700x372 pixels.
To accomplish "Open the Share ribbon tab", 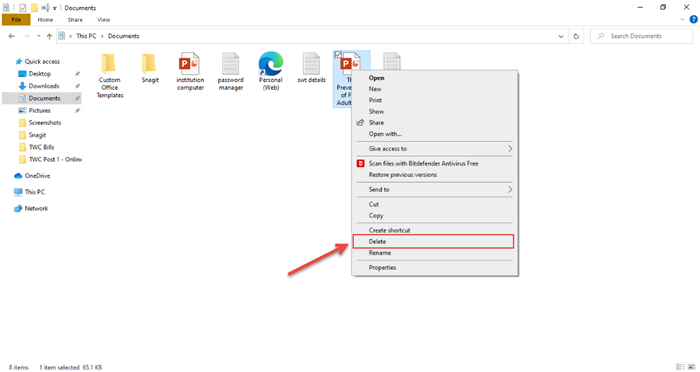I will [x=75, y=20].
